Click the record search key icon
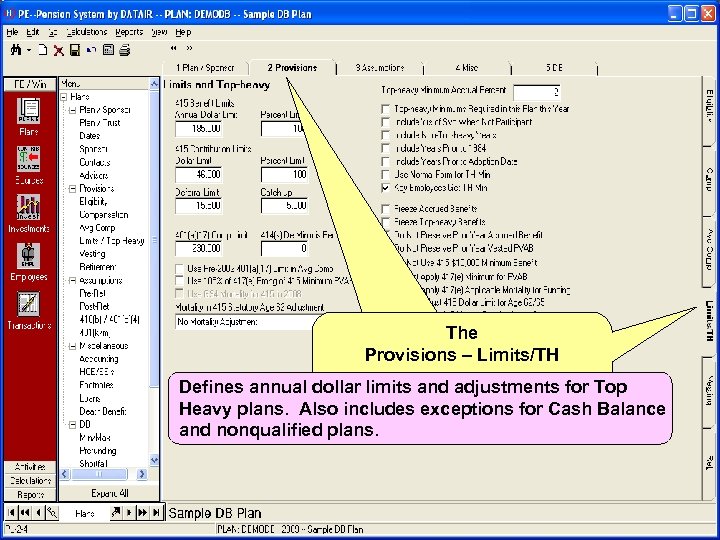Image resolution: width=720 pixels, height=540 pixels. click(52, 512)
